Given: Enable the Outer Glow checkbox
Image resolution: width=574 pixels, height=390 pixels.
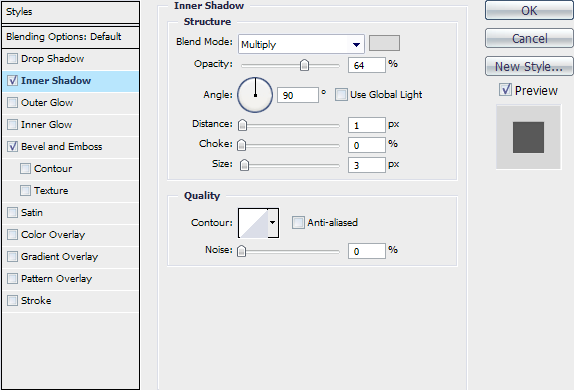Looking at the screenshot, I should coord(12,103).
